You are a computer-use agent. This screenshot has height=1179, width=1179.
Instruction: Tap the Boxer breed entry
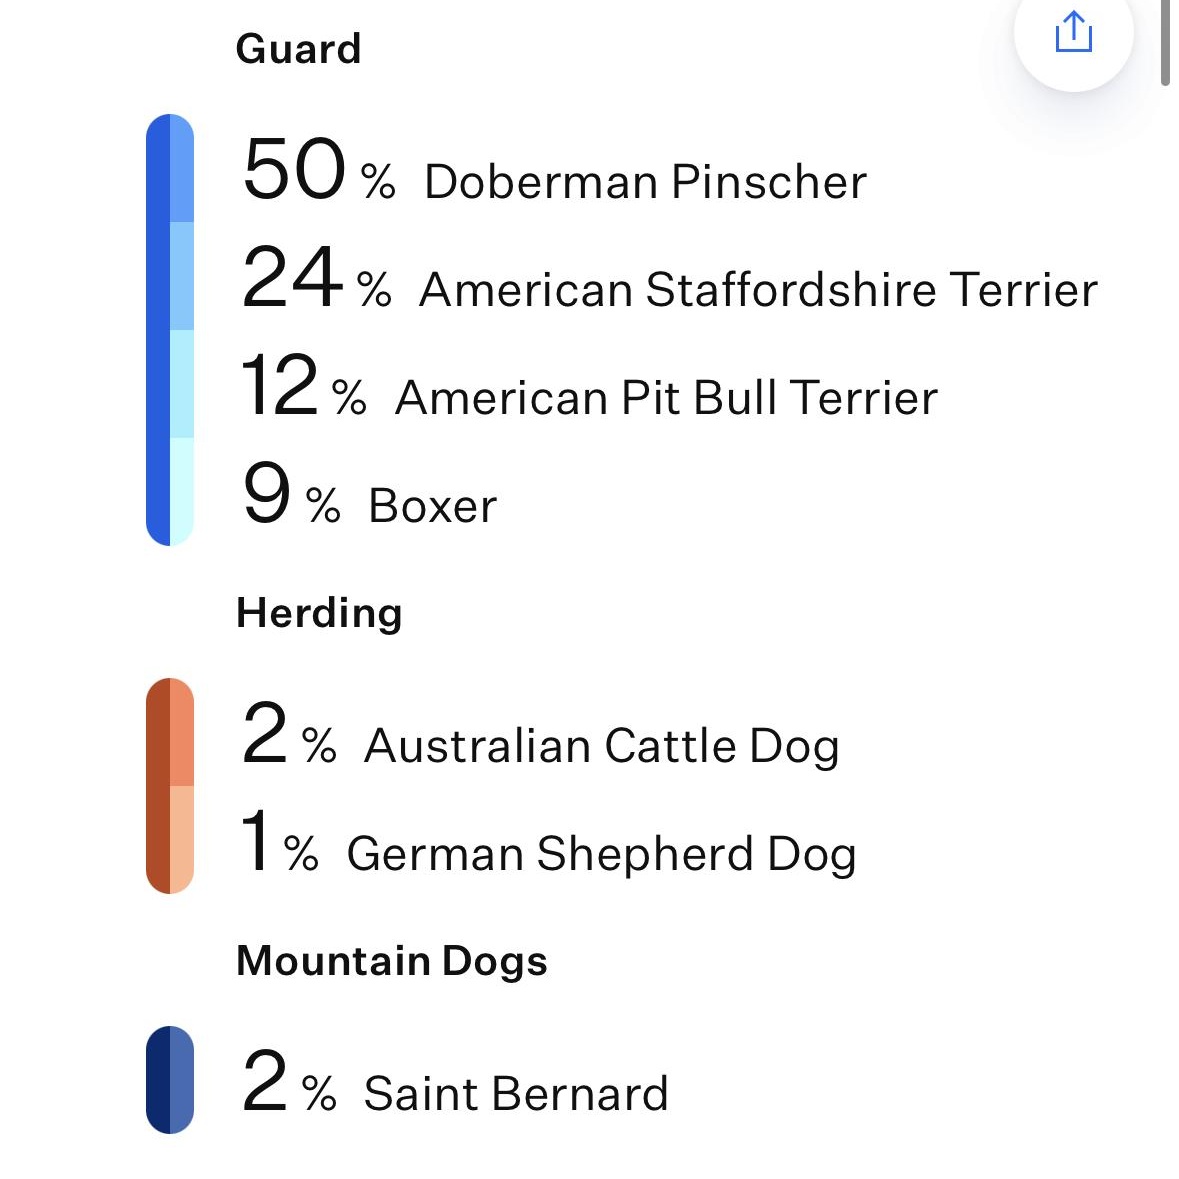pos(432,506)
